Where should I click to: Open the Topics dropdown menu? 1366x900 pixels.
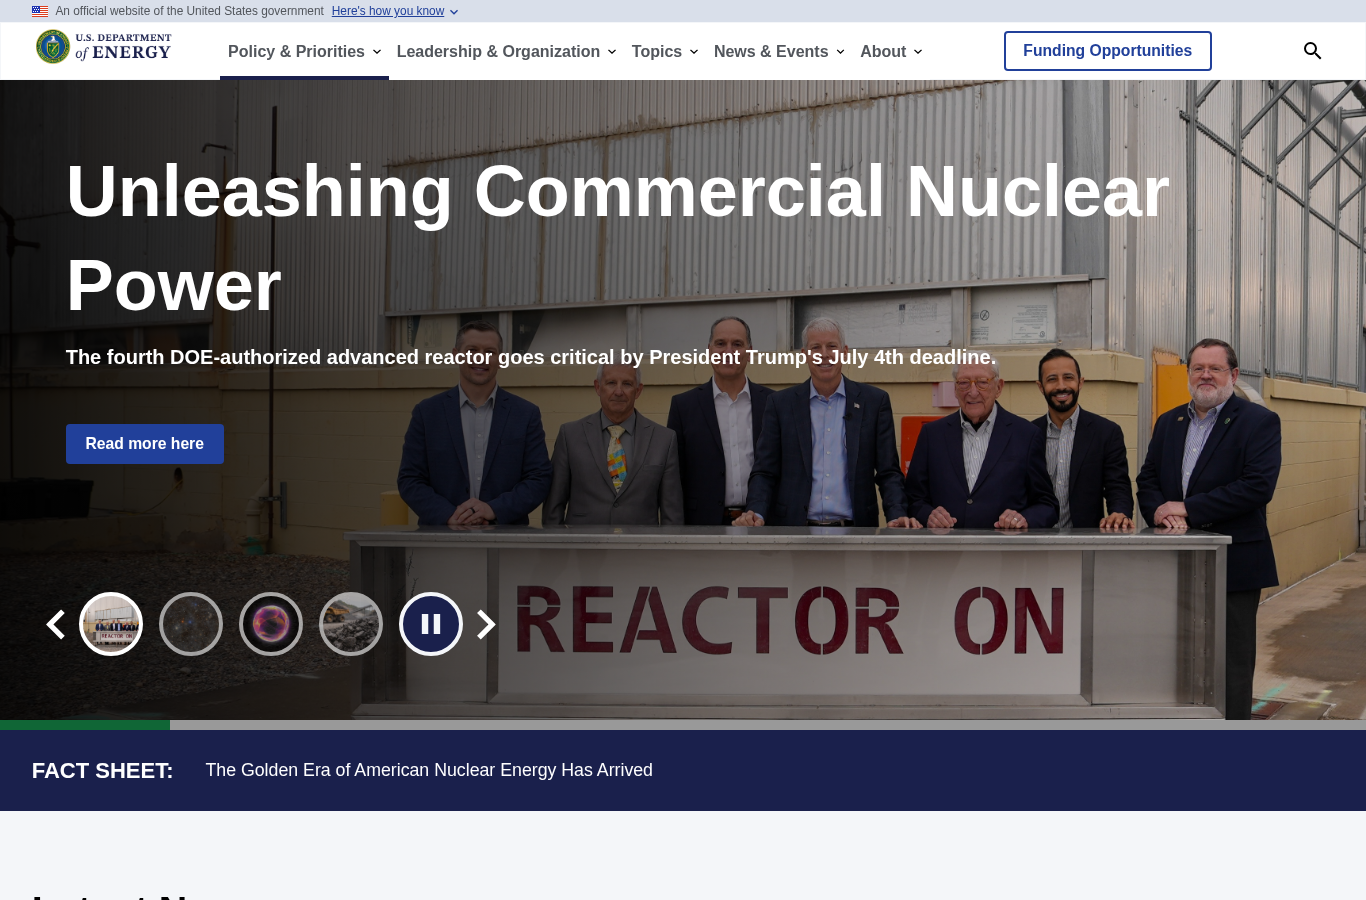coord(665,51)
